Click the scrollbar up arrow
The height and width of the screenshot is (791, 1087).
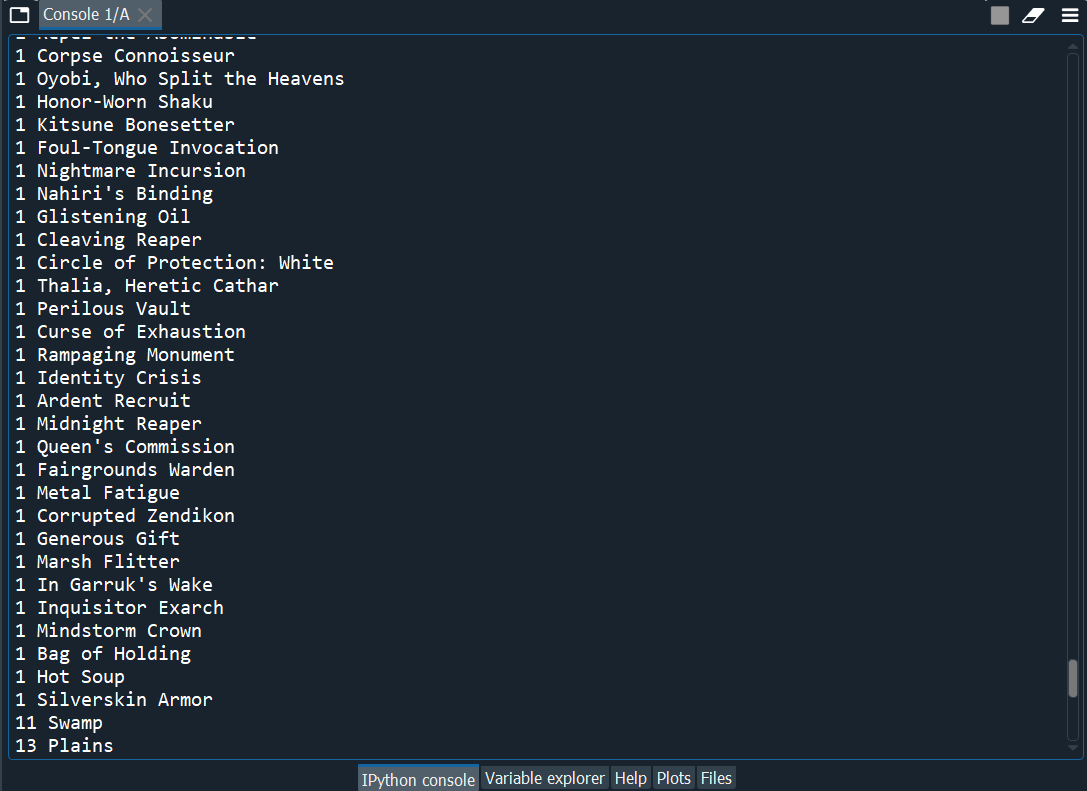(x=1072, y=46)
